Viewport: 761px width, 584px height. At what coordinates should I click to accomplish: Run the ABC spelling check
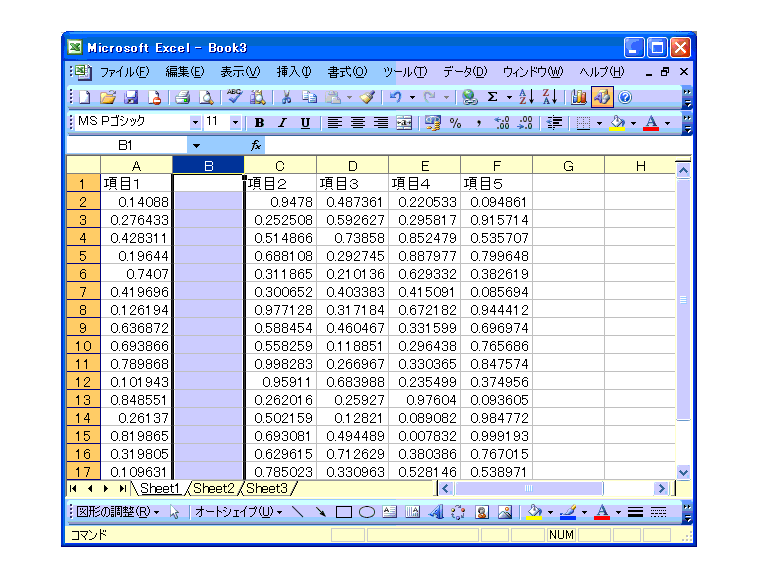(234, 97)
